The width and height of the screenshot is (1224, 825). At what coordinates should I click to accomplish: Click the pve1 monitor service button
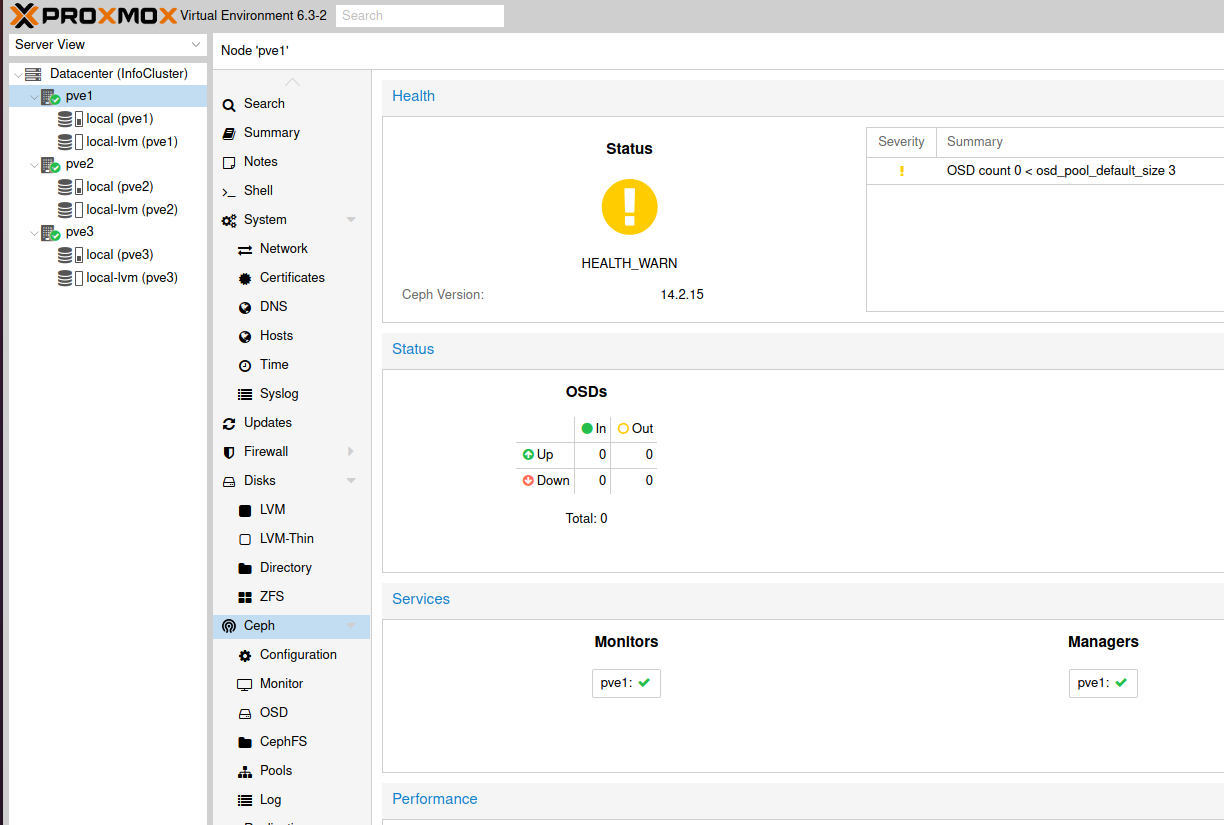click(626, 683)
